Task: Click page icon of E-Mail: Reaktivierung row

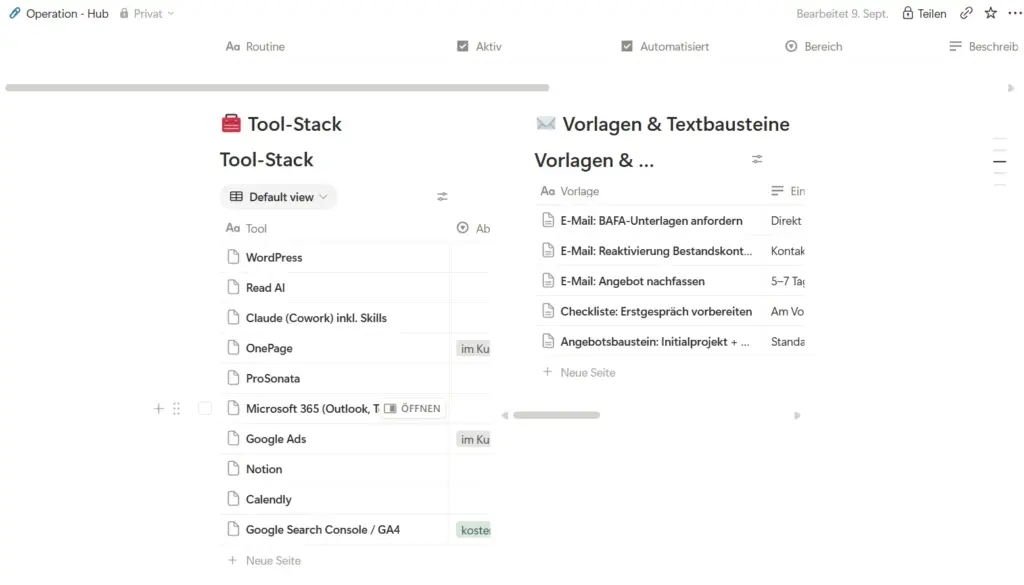Action: tap(548, 251)
